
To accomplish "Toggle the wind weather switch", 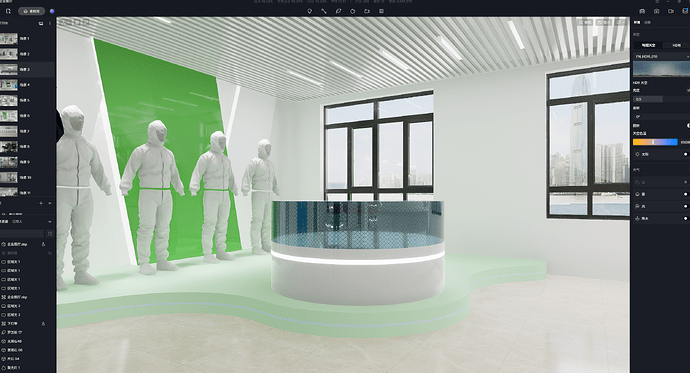I will [685, 206].
